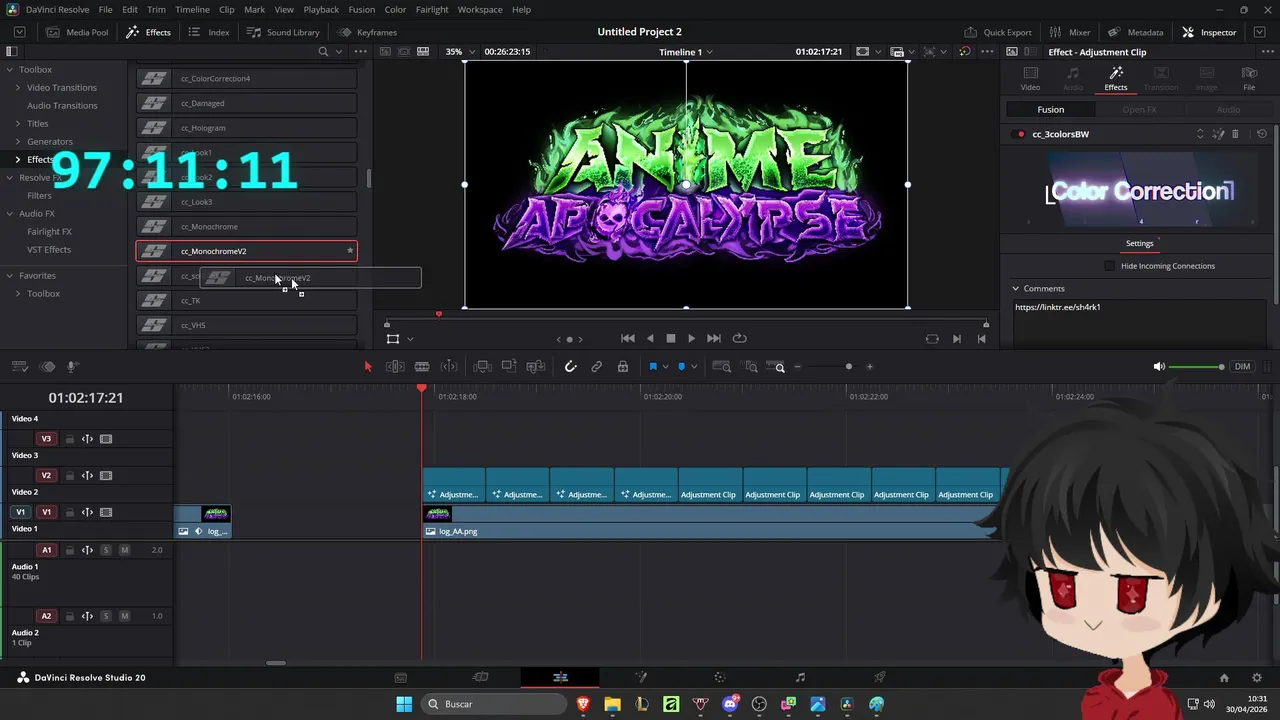
Task: Click the Windows Start button
Action: coord(404,704)
